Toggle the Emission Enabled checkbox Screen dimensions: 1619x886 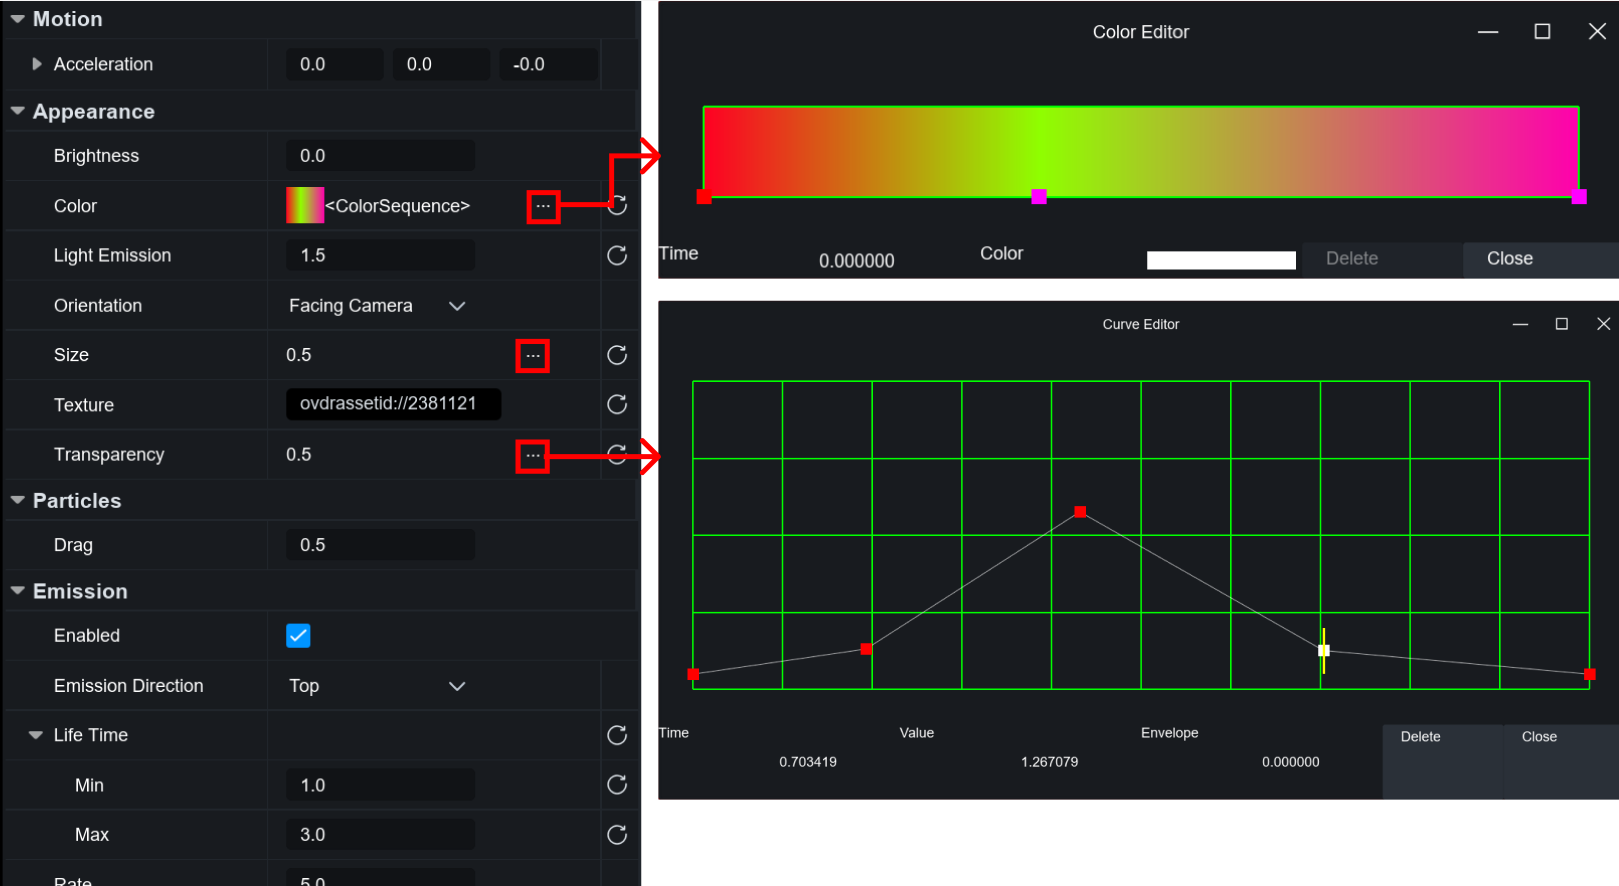[298, 636]
